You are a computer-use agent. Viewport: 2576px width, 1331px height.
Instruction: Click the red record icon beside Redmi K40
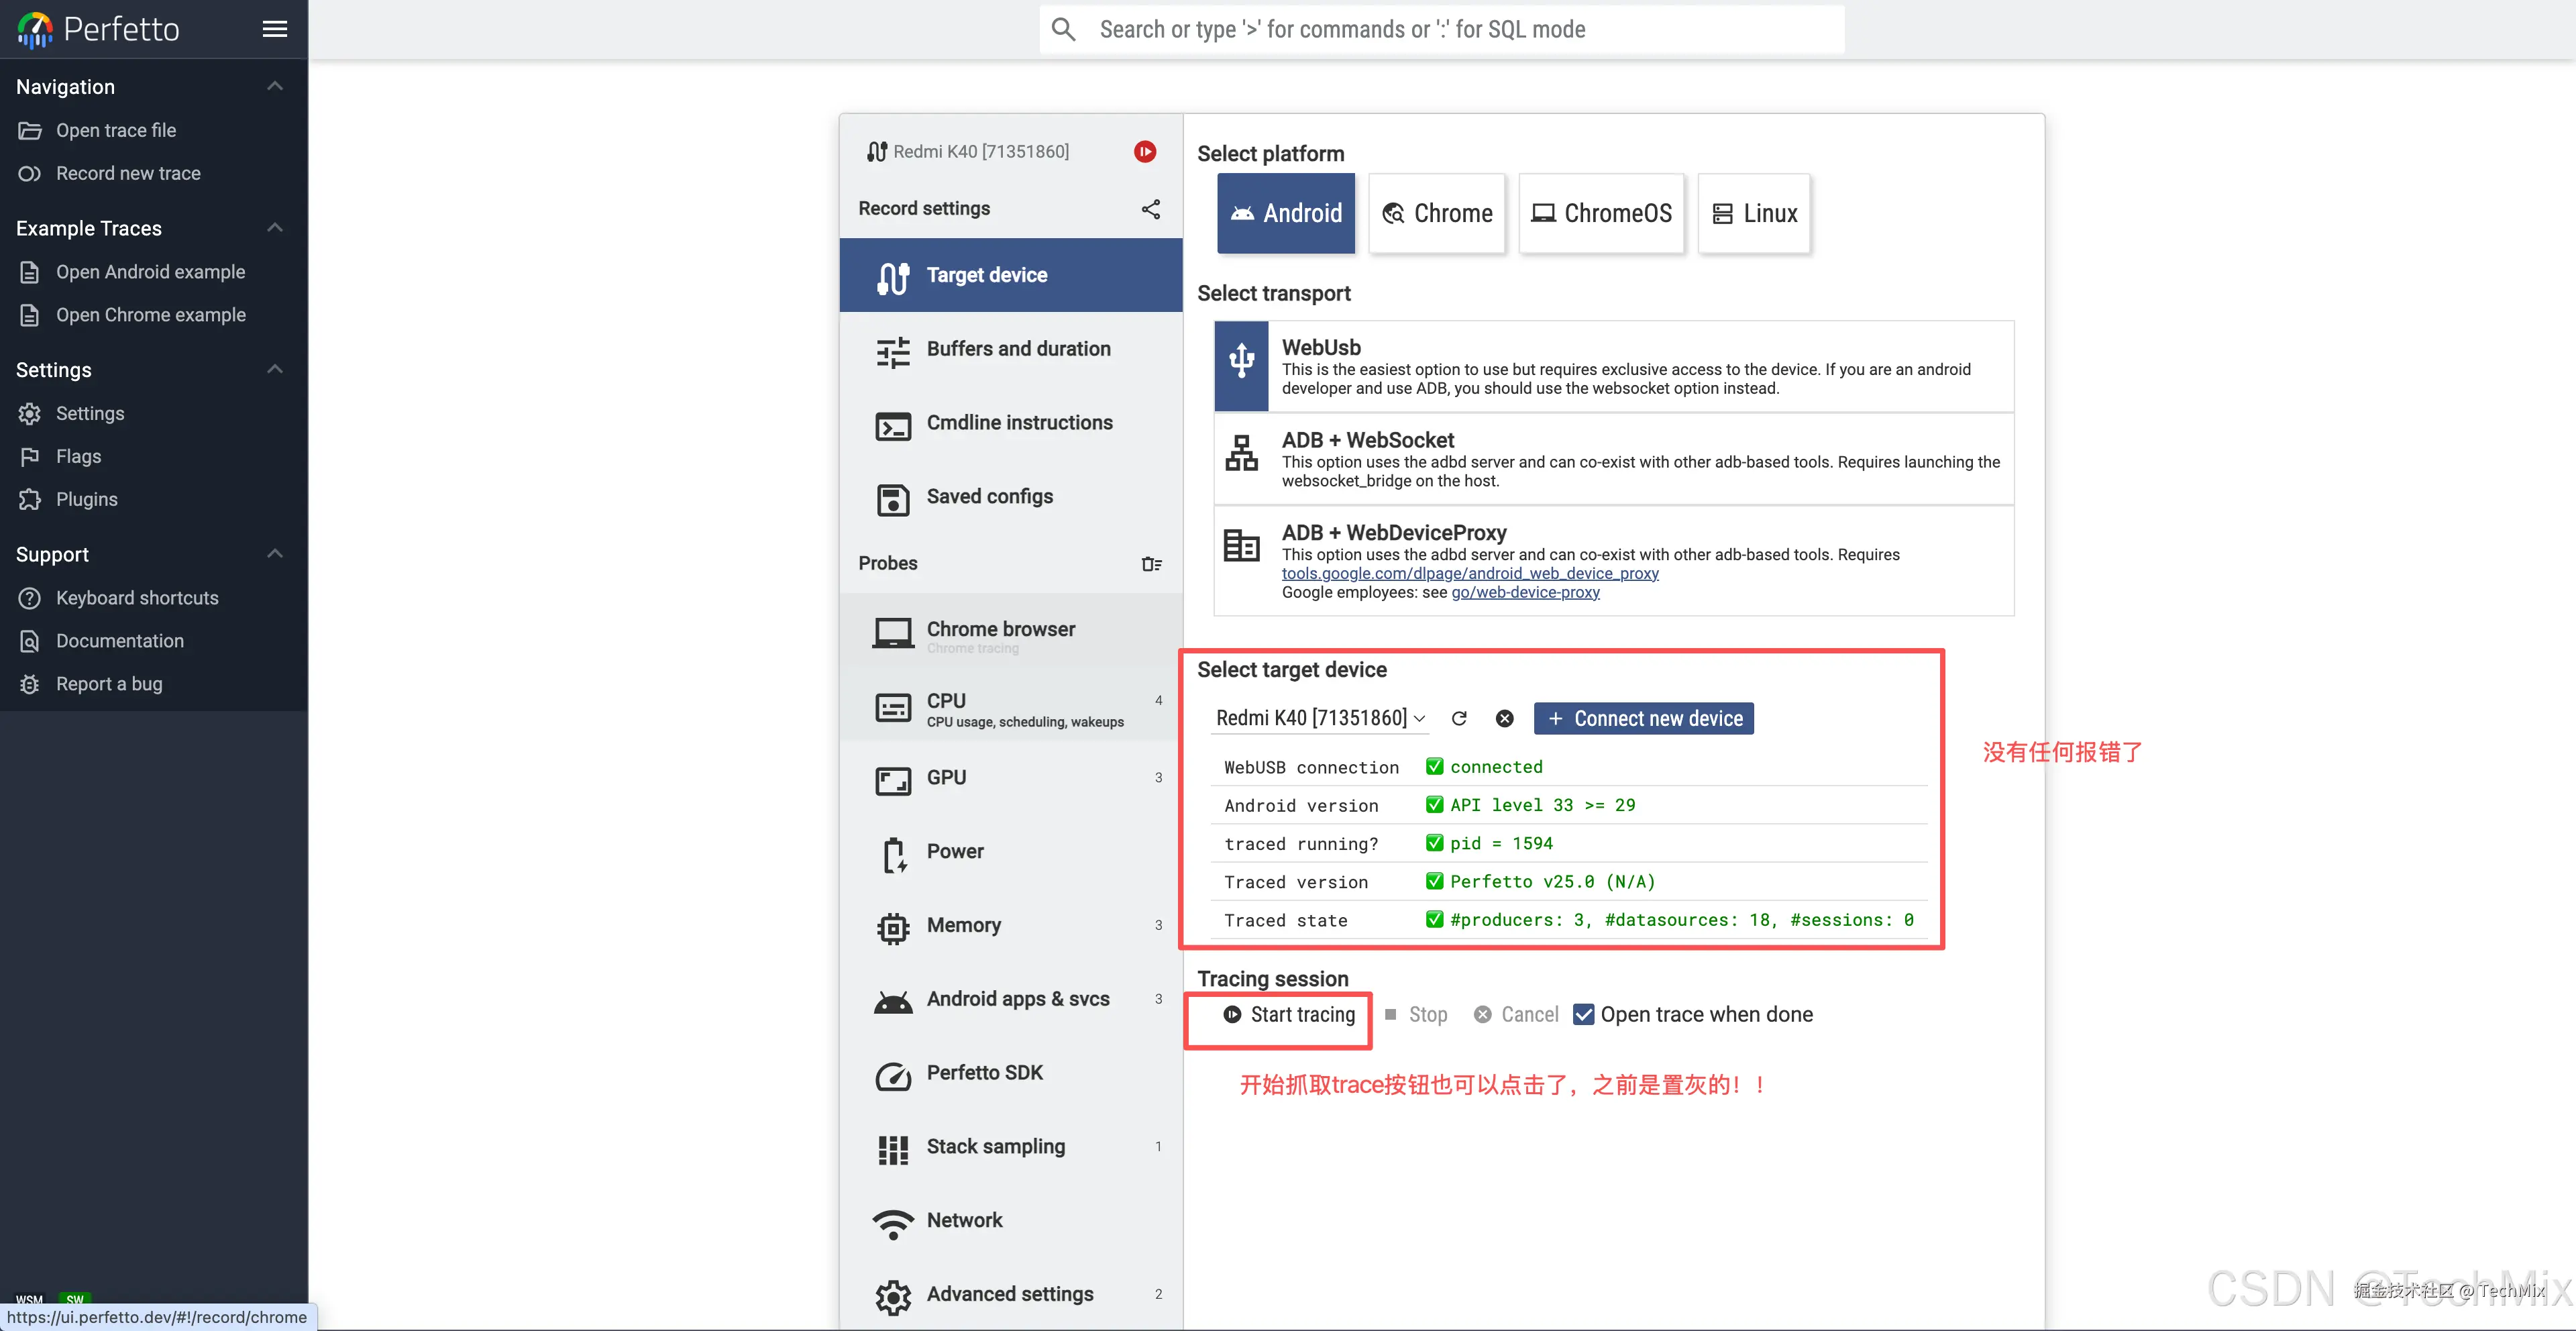(1145, 151)
